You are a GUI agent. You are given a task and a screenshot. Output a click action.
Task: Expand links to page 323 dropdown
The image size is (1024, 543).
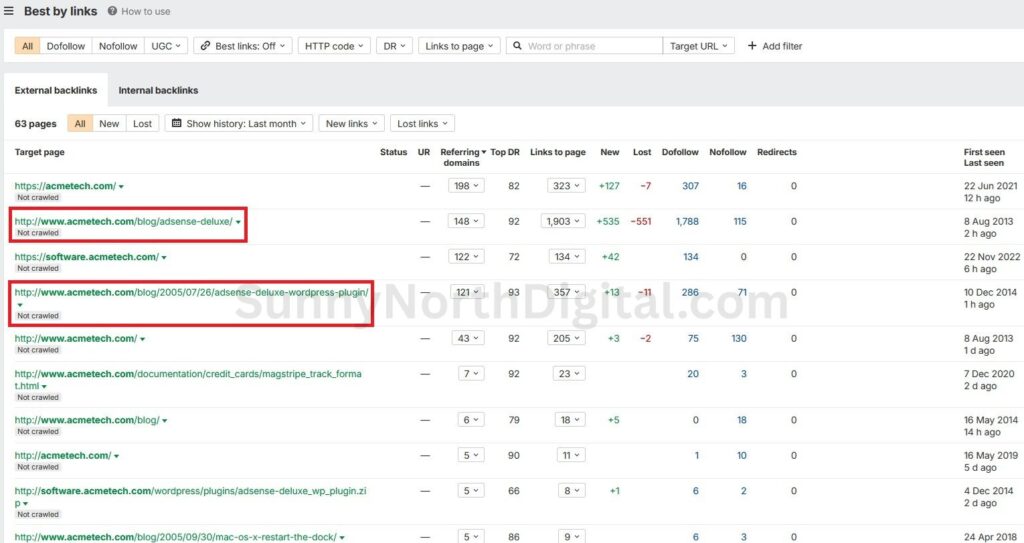coord(566,186)
